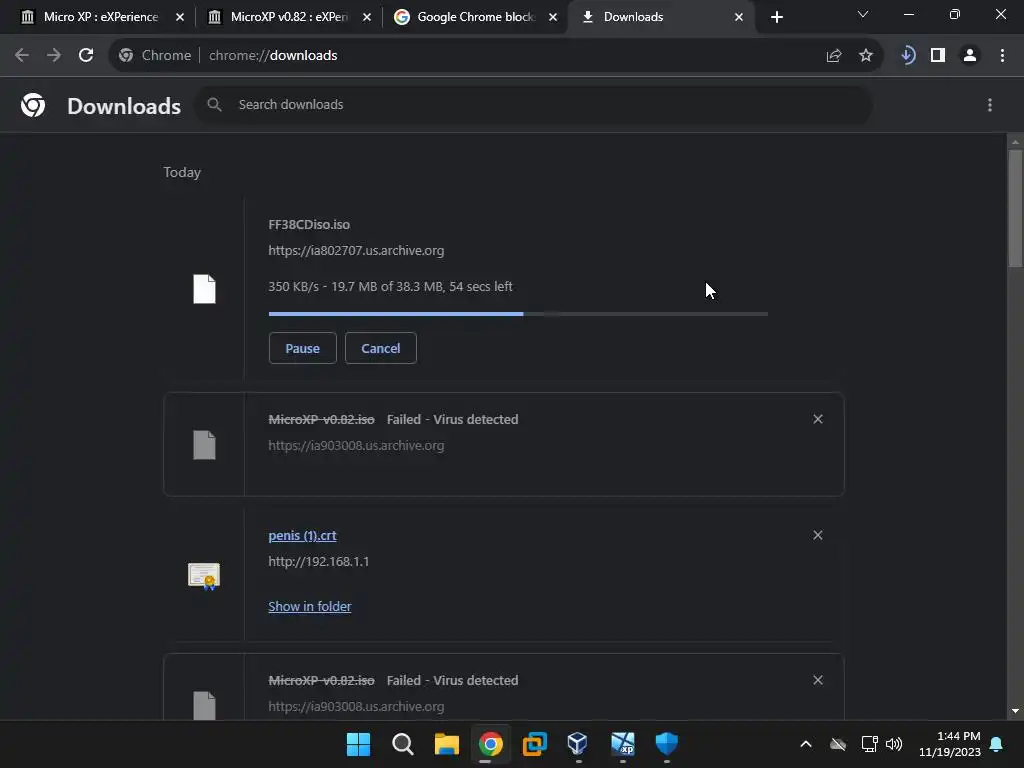Image resolution: width=1024 pixels, height=768 pixels.
Task: Open the clock showing 1:44 PM
Action: click(950, 744)
